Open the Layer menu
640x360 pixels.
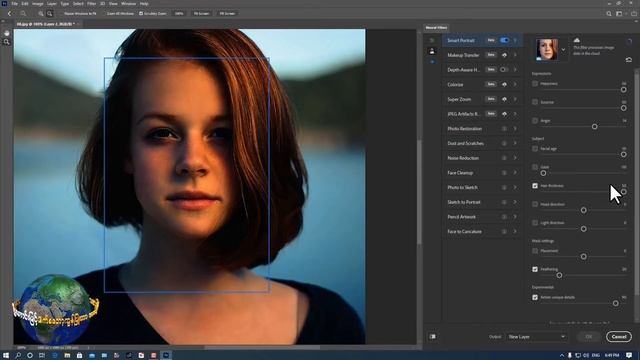tap(52, 4)
